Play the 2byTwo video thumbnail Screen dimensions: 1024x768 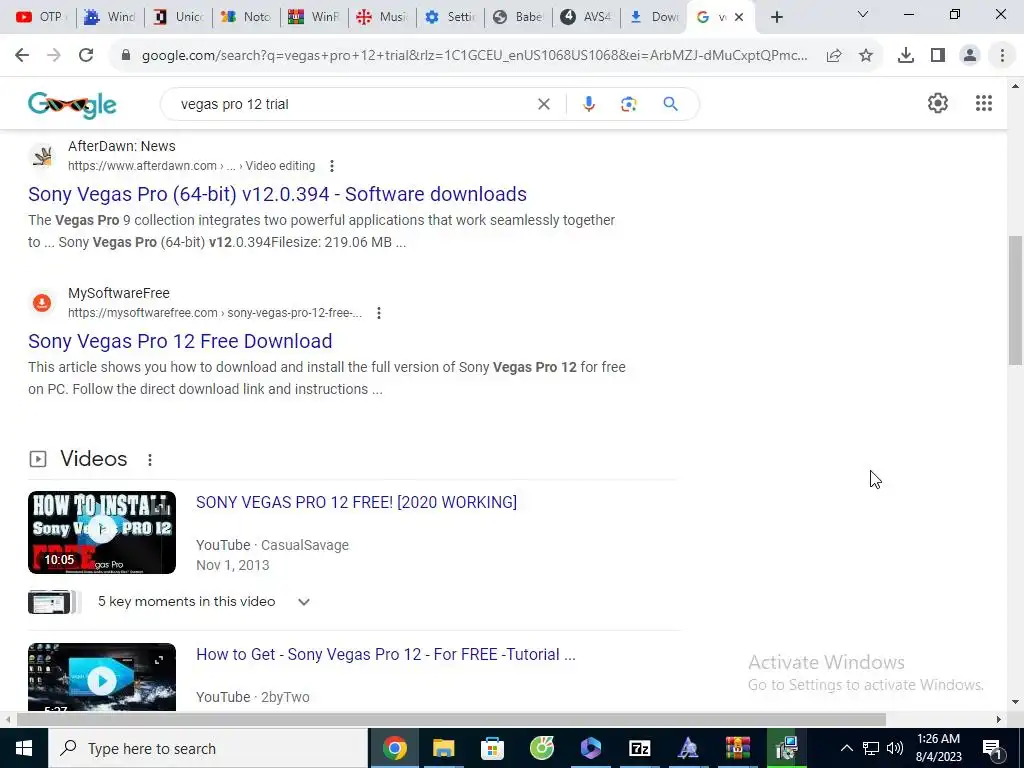point(102,677)
